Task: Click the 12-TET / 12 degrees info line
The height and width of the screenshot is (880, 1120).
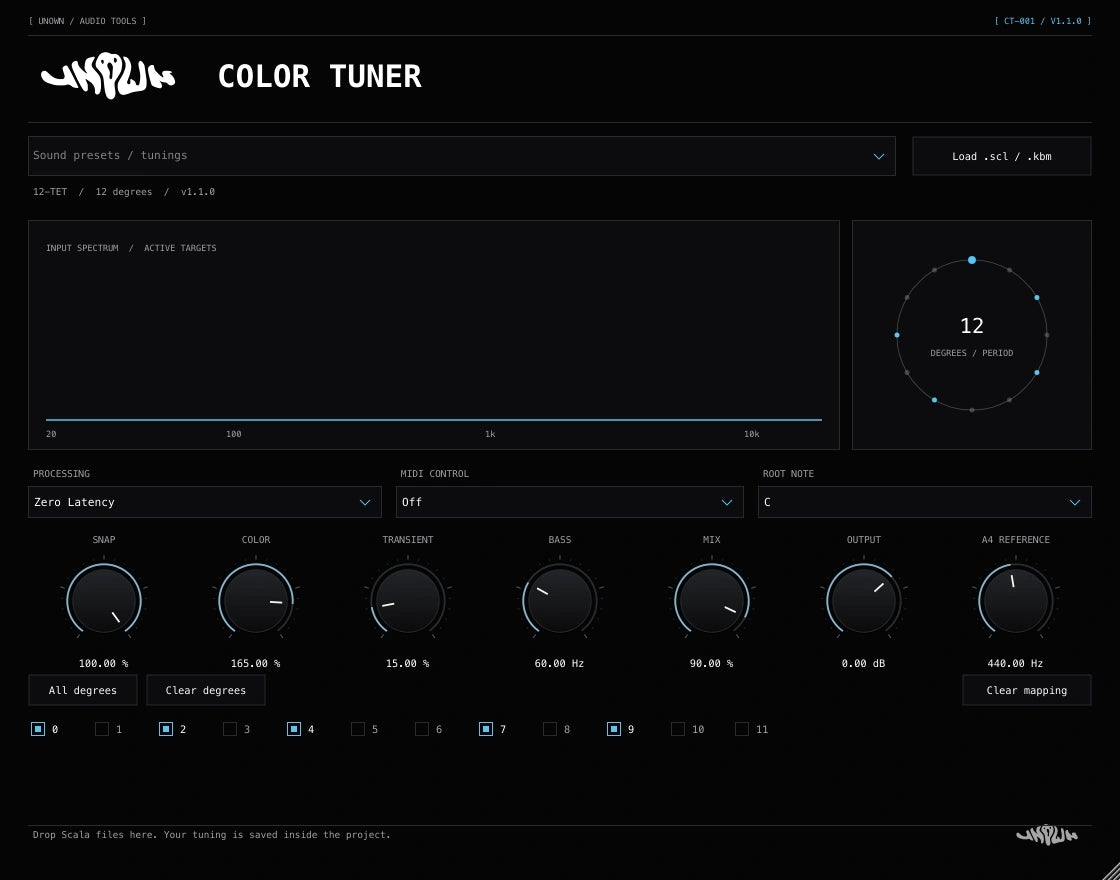Action: pyautogui.click(x=124, y=191)
